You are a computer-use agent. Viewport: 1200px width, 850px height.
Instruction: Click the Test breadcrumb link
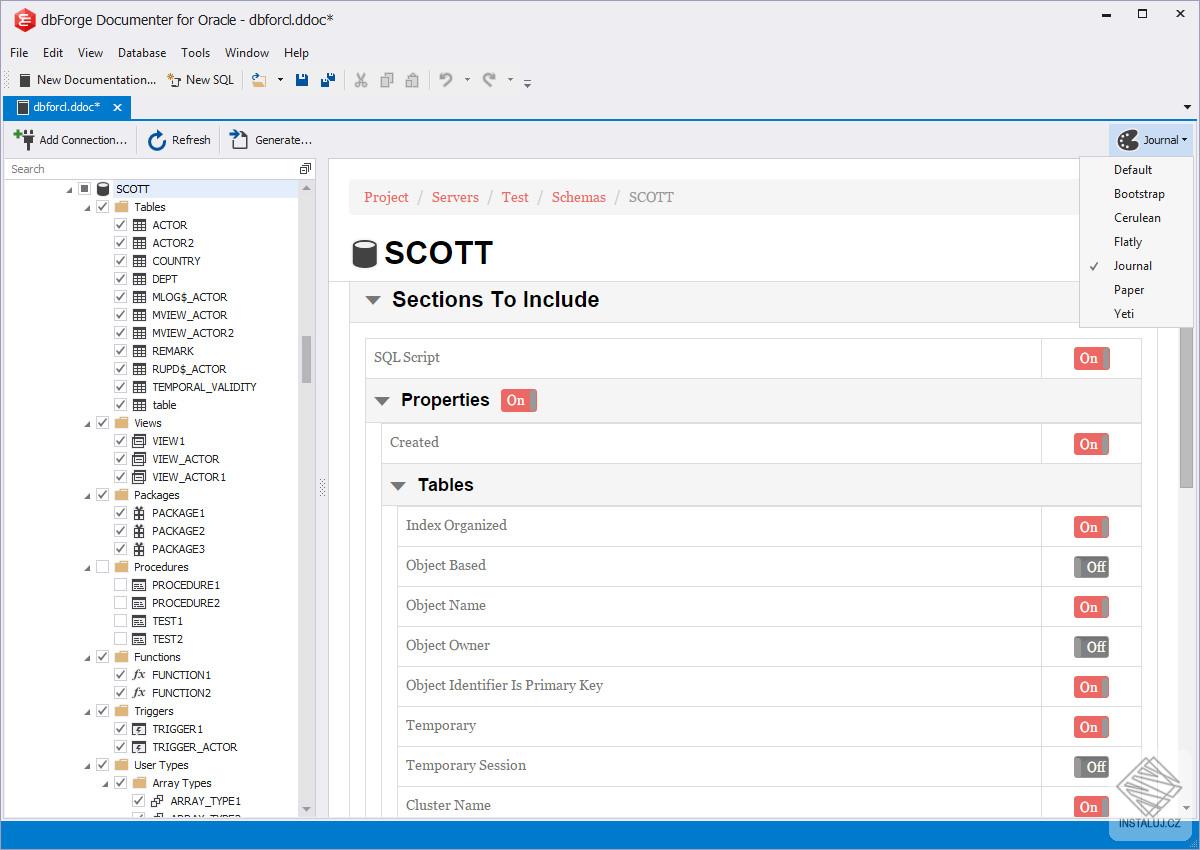click(x=515, y=197)
